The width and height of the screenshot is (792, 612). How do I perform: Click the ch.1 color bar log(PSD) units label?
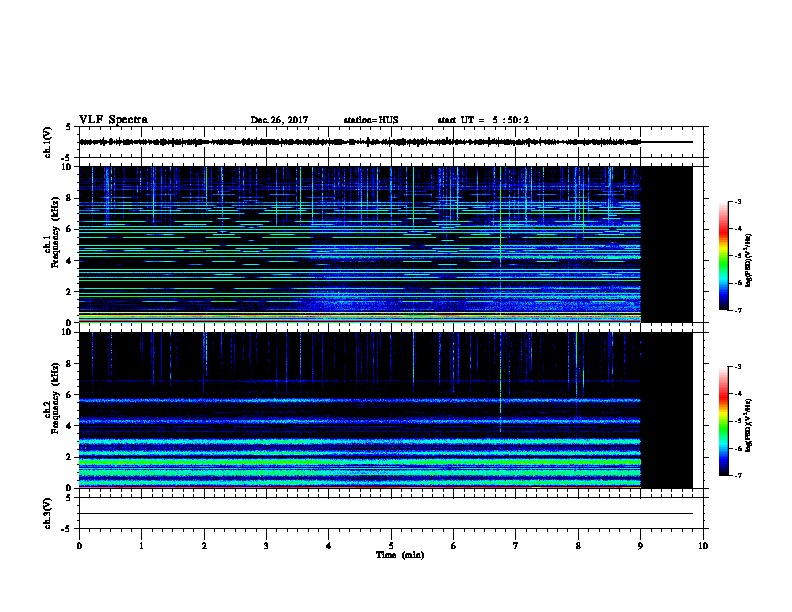[x=749, y=261]
